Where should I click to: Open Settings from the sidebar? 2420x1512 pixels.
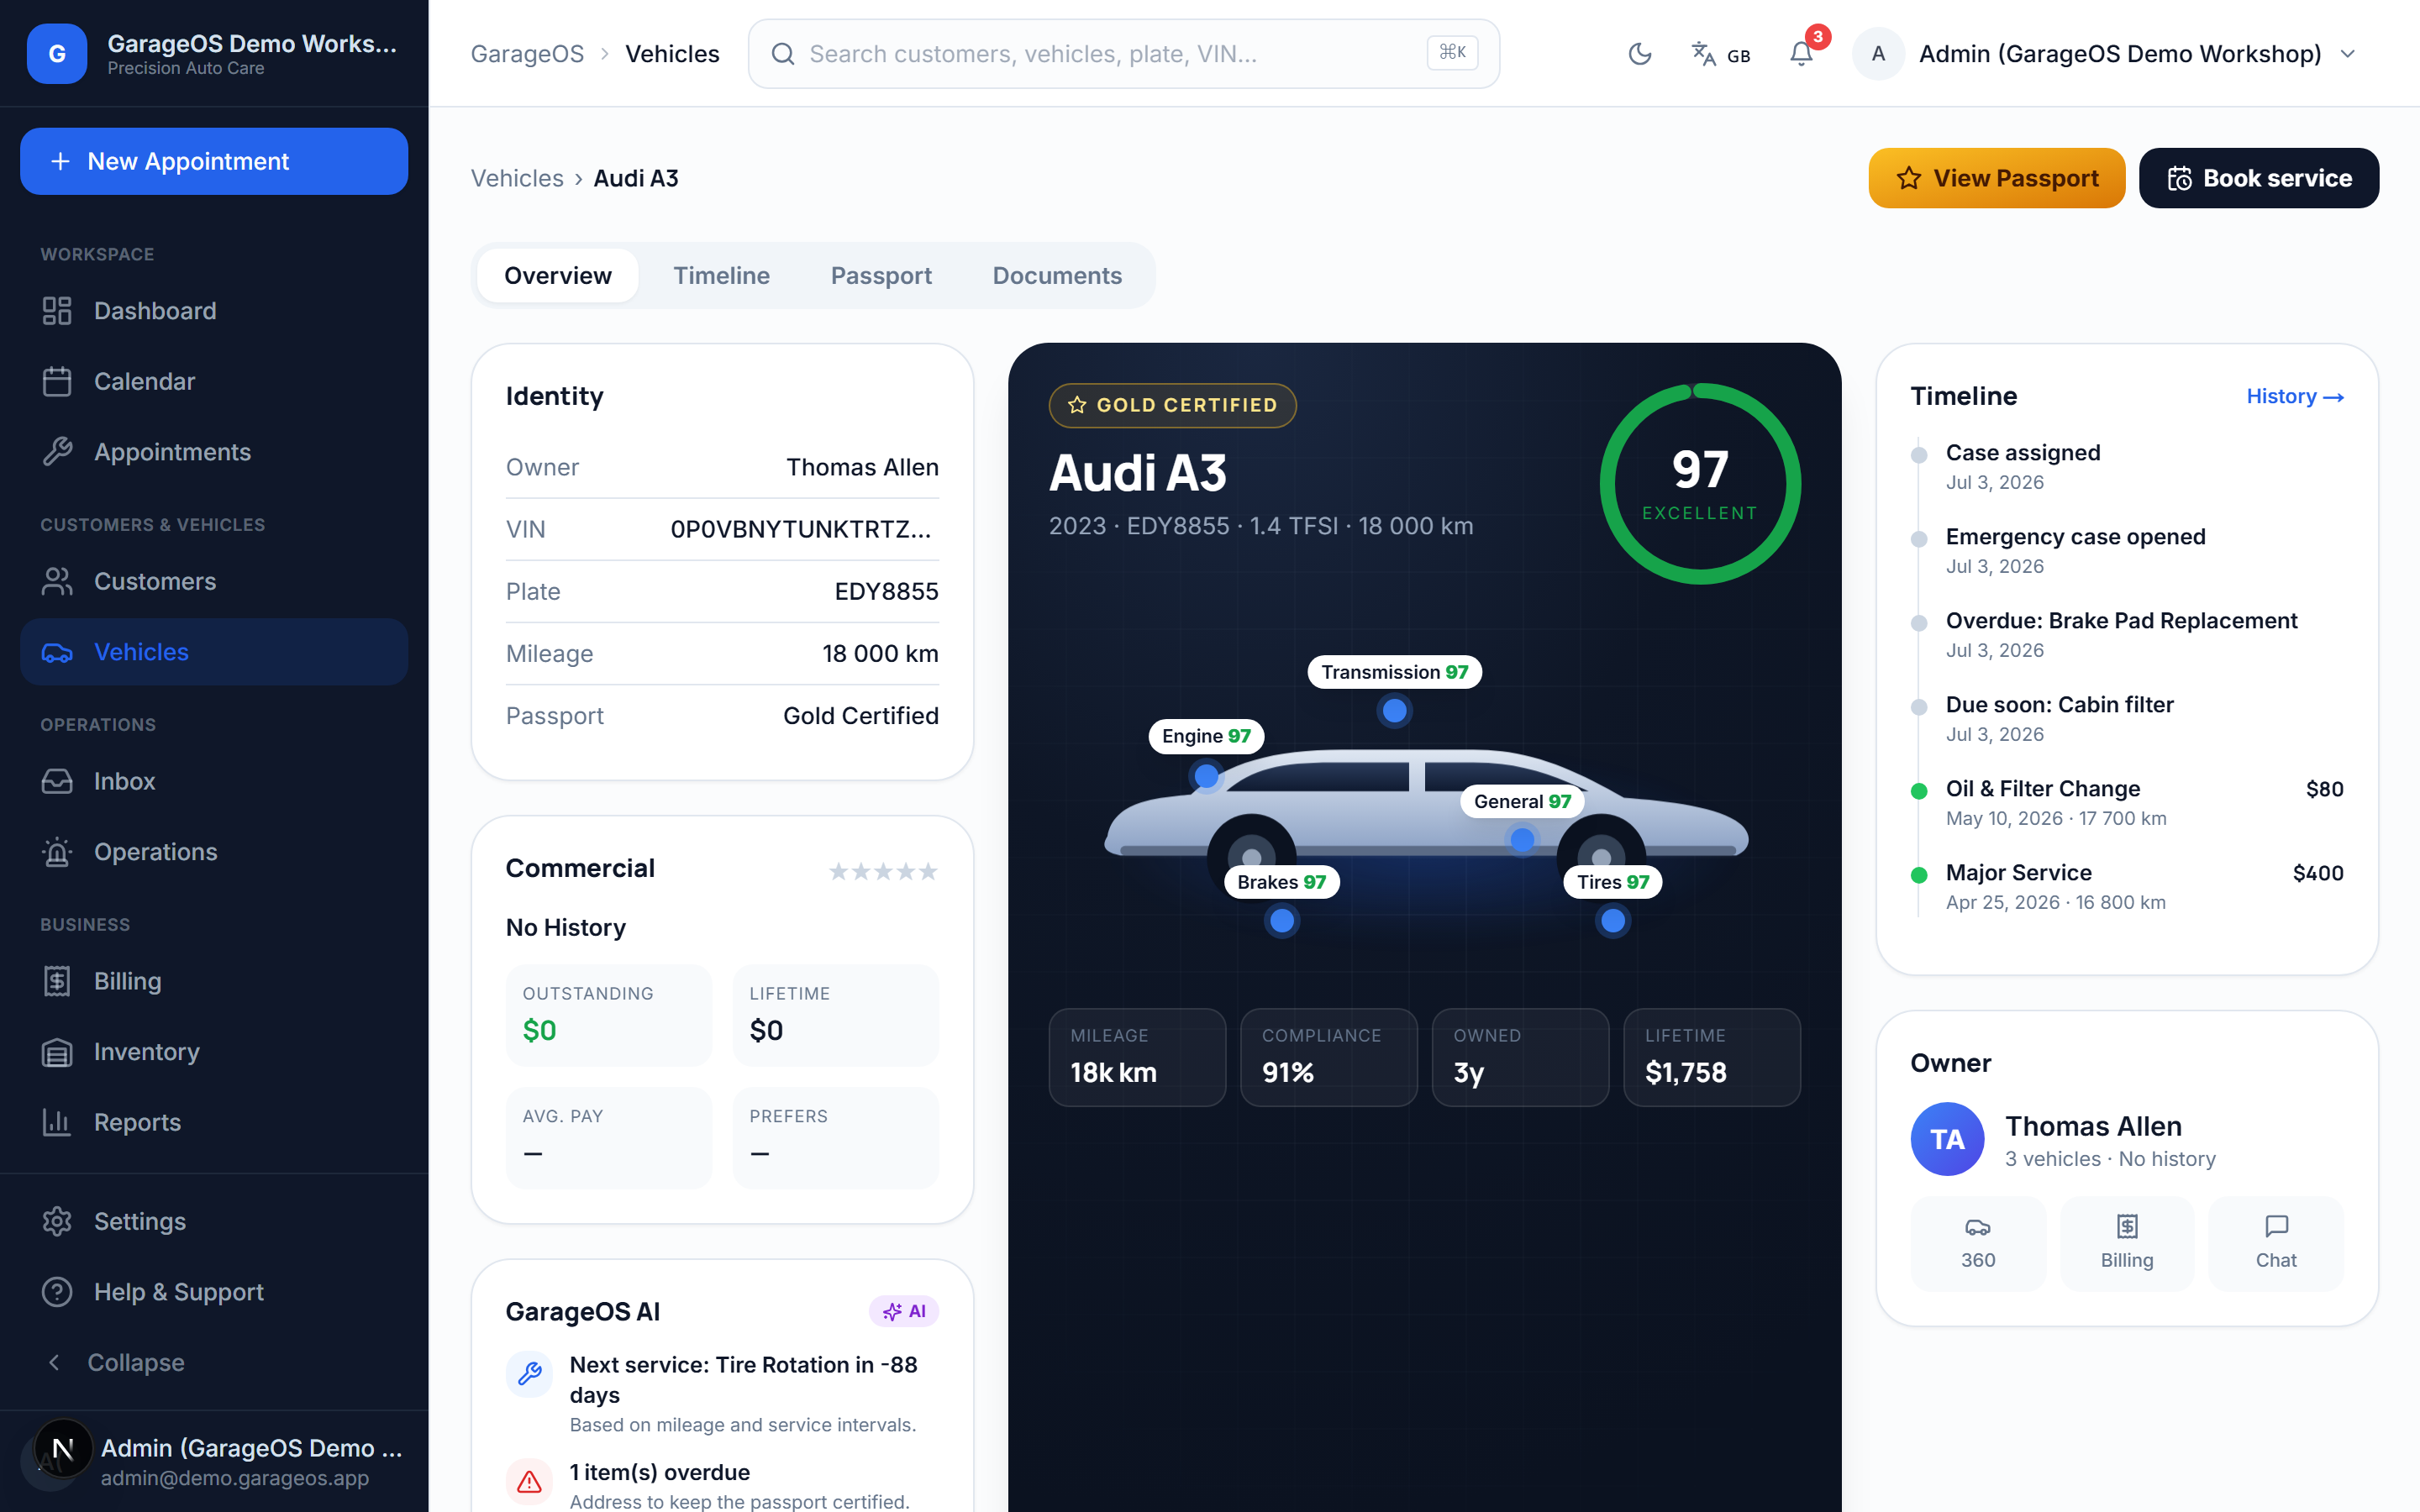[x=213, y=1221]
